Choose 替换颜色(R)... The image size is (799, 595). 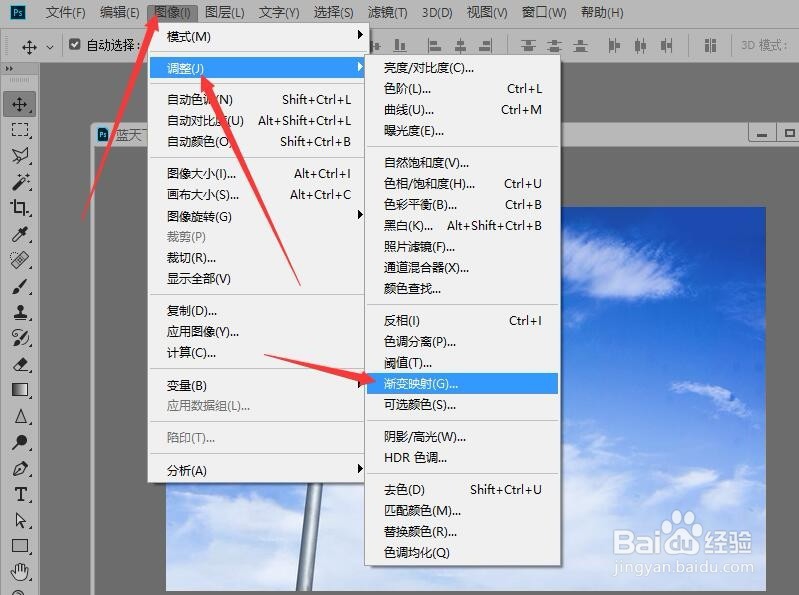[462, 532]
